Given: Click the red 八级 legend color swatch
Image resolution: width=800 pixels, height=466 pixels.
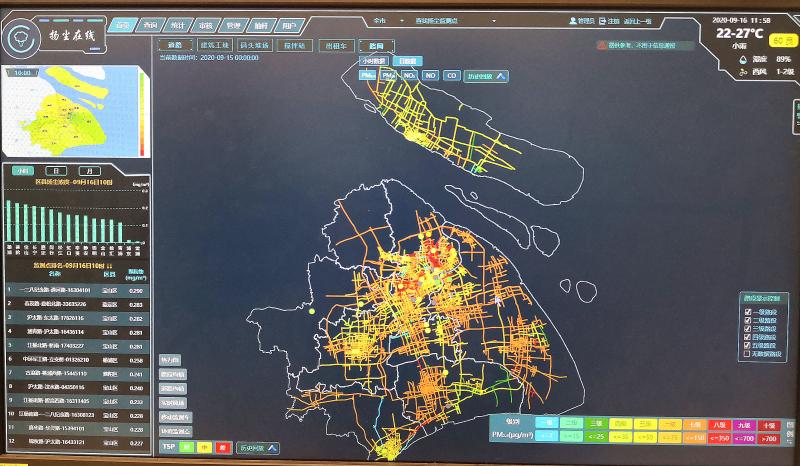Looking at the screenshot, I should [716, 424].
